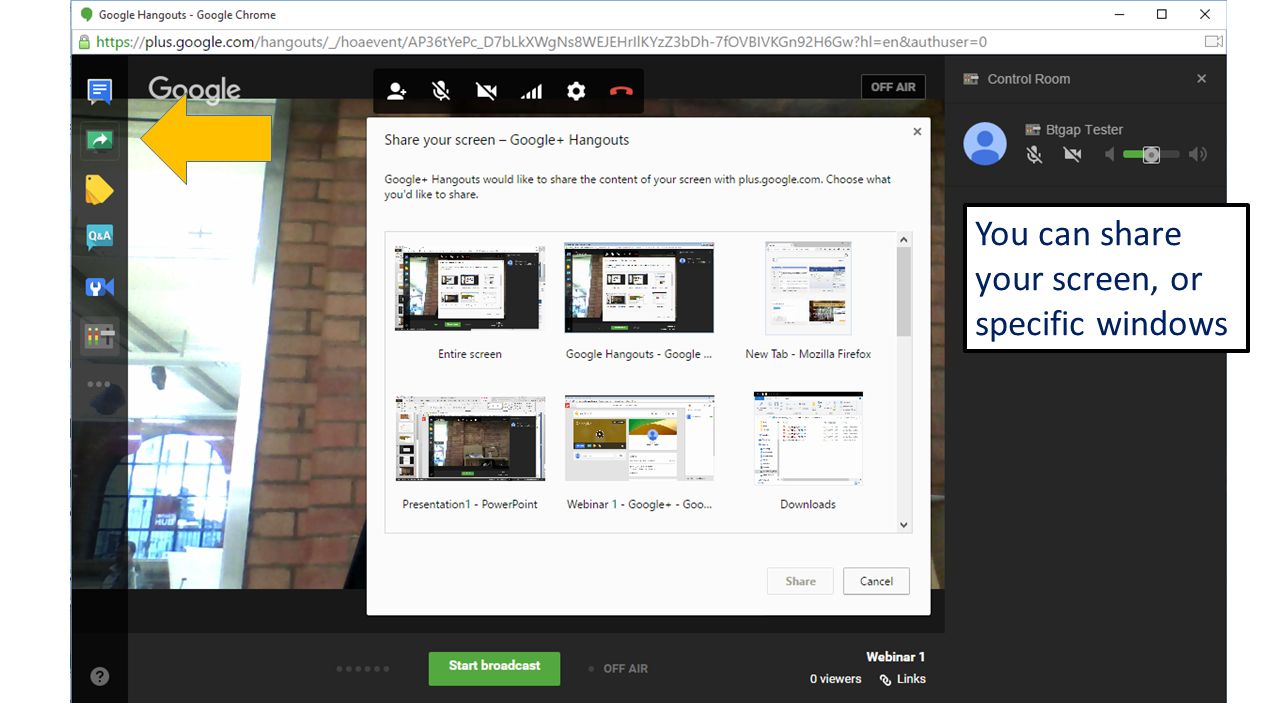Image resolution: width=1280 pixels, height=720 pixels.
Task: Open the help question mark icon
Action: (x=100, y=676)
